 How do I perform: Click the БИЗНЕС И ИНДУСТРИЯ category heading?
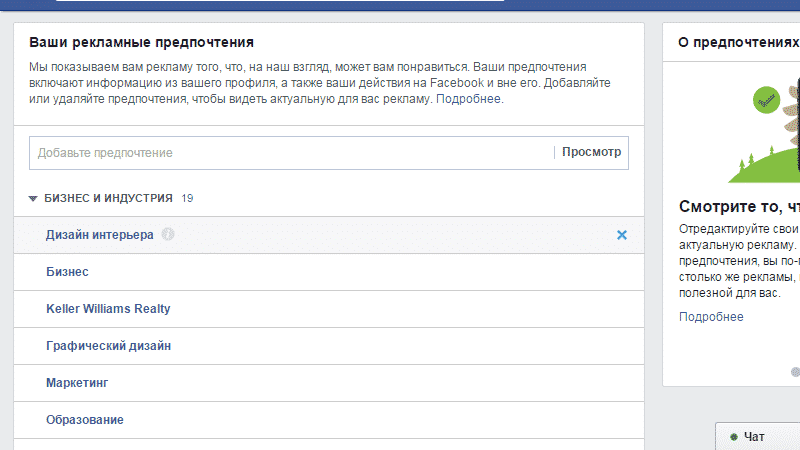pos(108,198)
